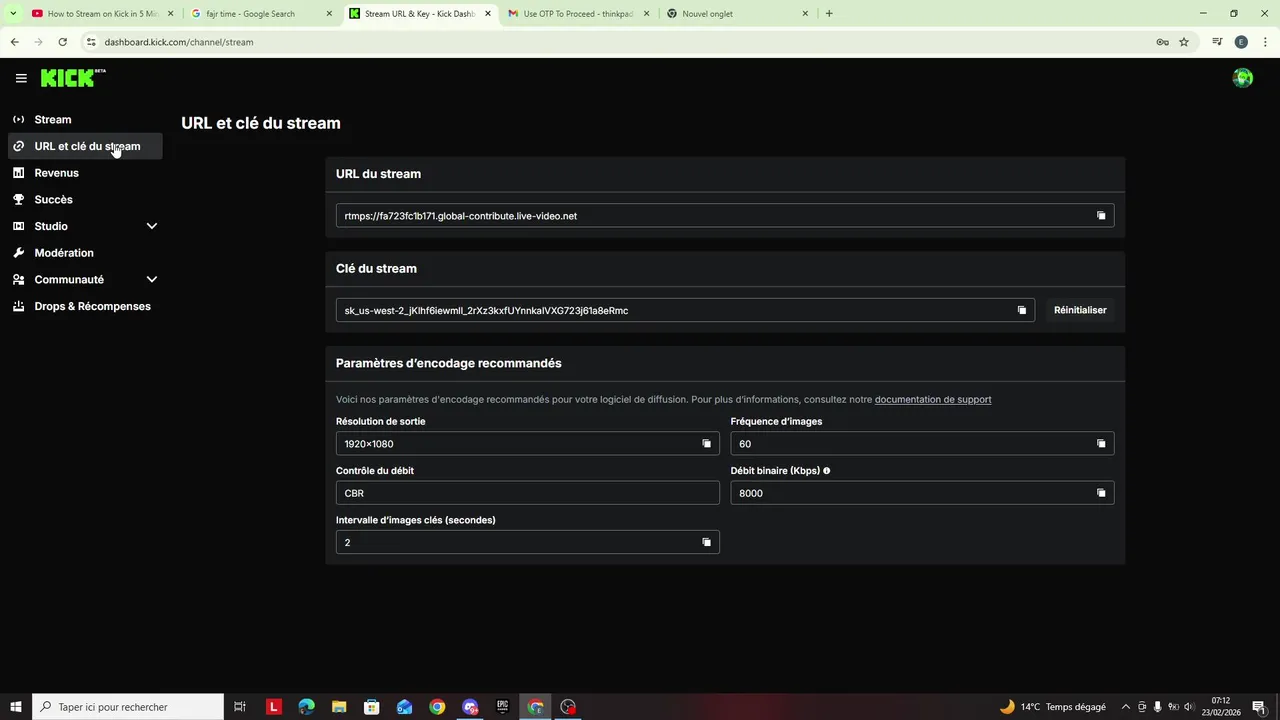
Task: Open Modération in the sidebar
Action: [85, 253]
